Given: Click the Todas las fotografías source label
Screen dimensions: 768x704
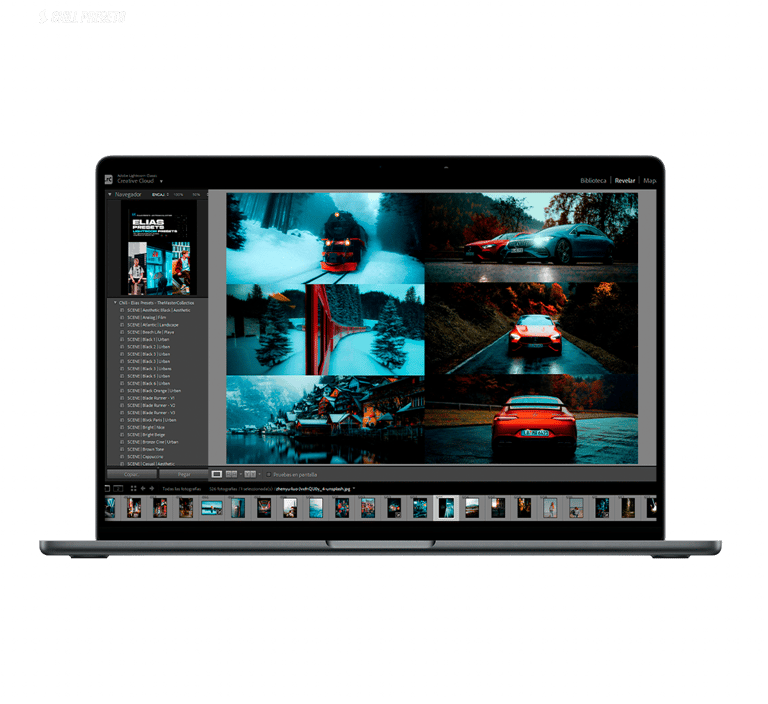Looking at the screenshot, I should coord(182,490).
